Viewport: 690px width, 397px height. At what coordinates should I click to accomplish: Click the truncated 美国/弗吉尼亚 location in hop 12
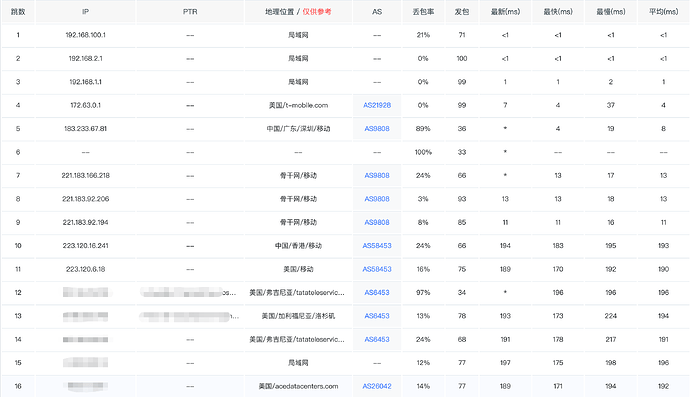coord(297,292)
